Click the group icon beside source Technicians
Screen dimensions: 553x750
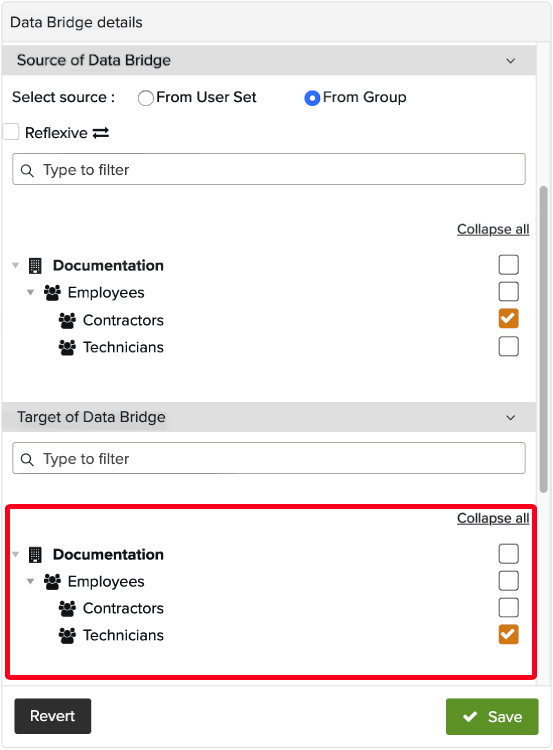coord(67,347)
